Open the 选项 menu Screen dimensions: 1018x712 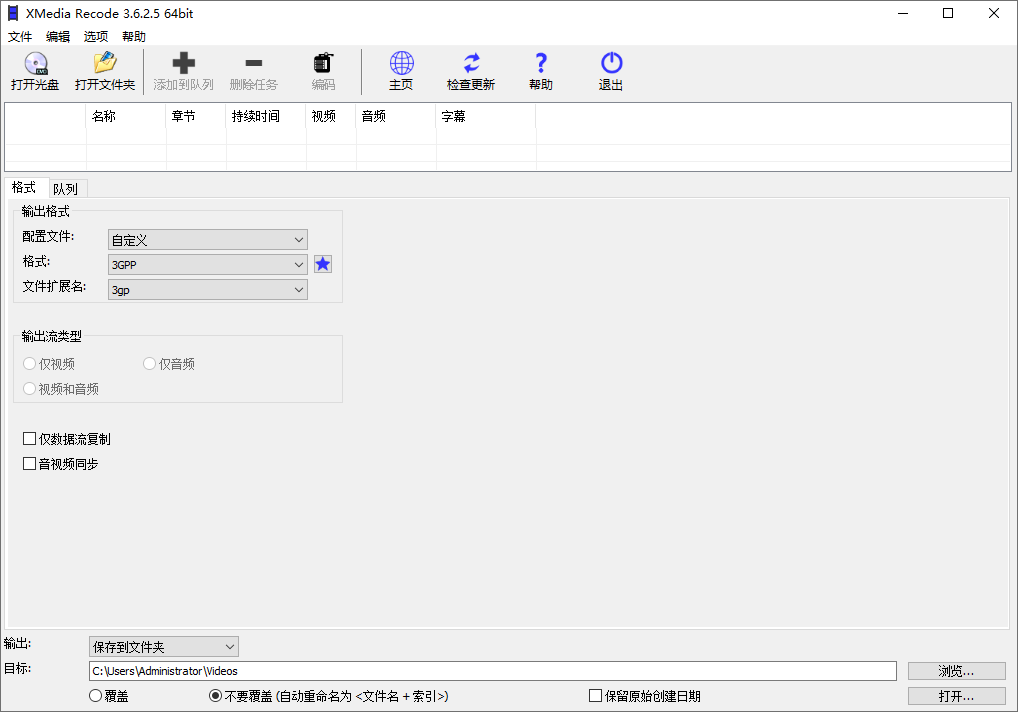(95, 36)
